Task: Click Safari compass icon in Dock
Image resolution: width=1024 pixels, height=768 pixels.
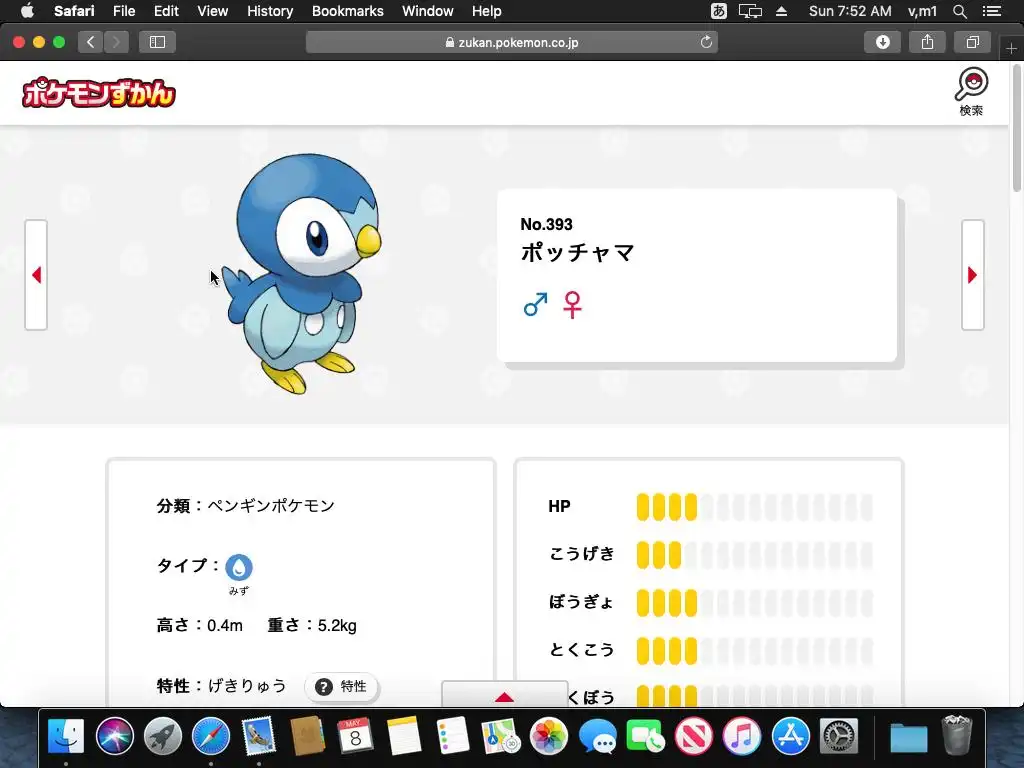Action: [210, 736]
